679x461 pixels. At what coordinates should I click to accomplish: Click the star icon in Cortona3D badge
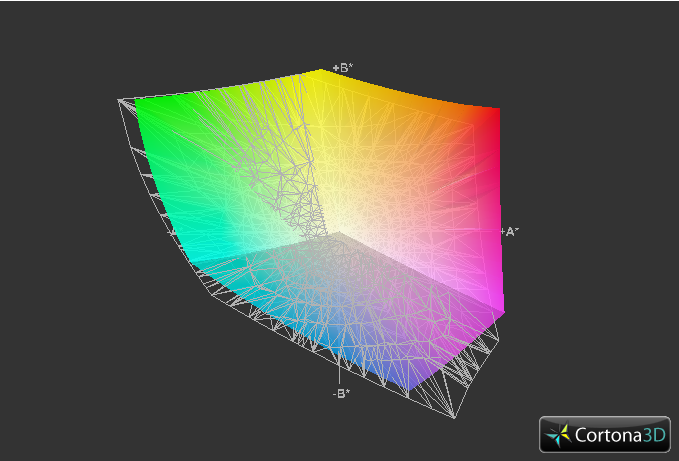559,435
